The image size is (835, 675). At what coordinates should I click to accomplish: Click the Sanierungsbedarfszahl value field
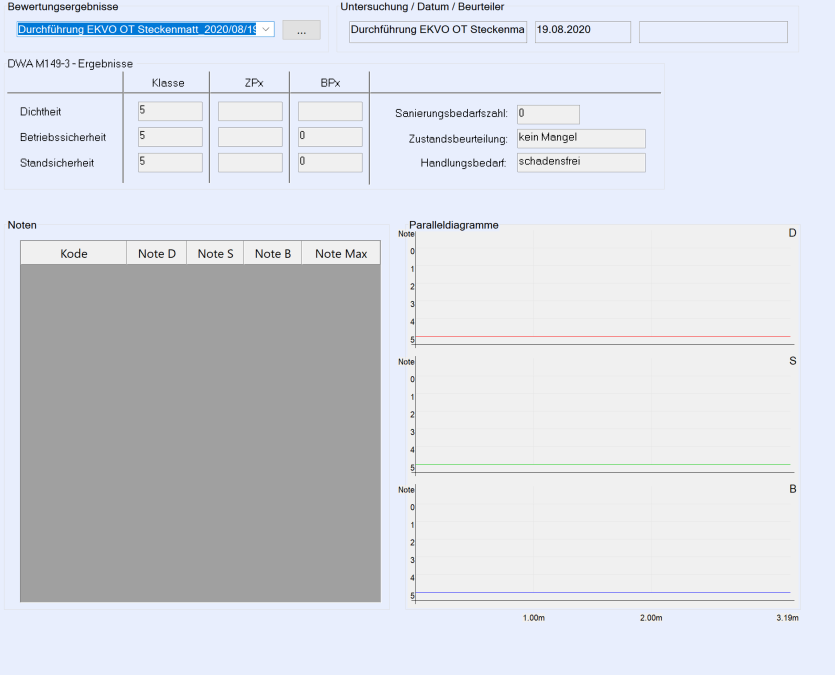548,114
